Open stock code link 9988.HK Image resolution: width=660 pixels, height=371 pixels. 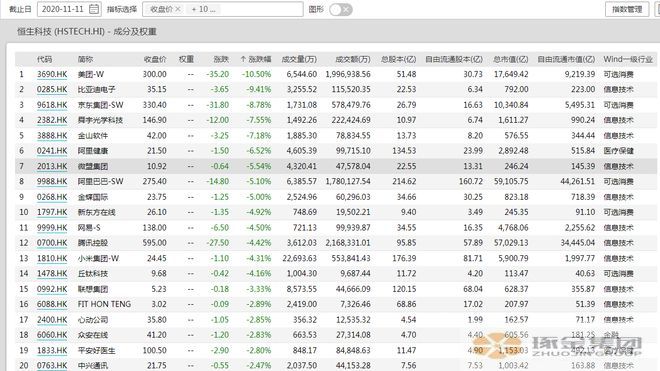pos(52,181)
